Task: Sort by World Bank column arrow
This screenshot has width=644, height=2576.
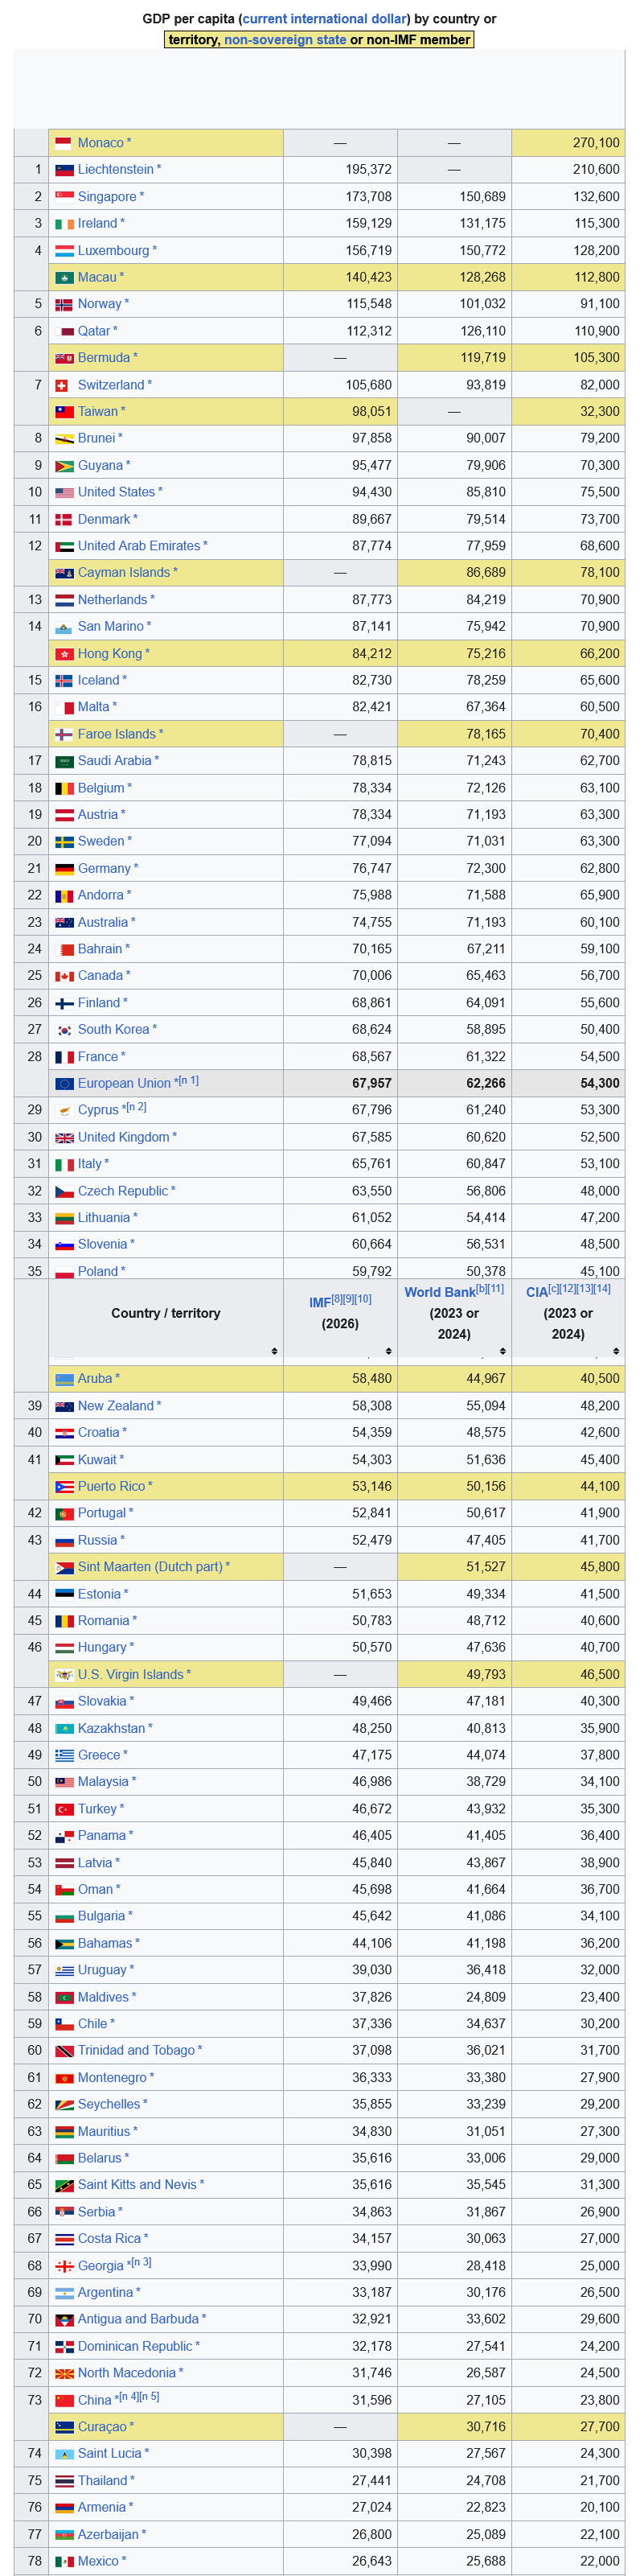Action: pyautogui.click(x=502, y=1351)
